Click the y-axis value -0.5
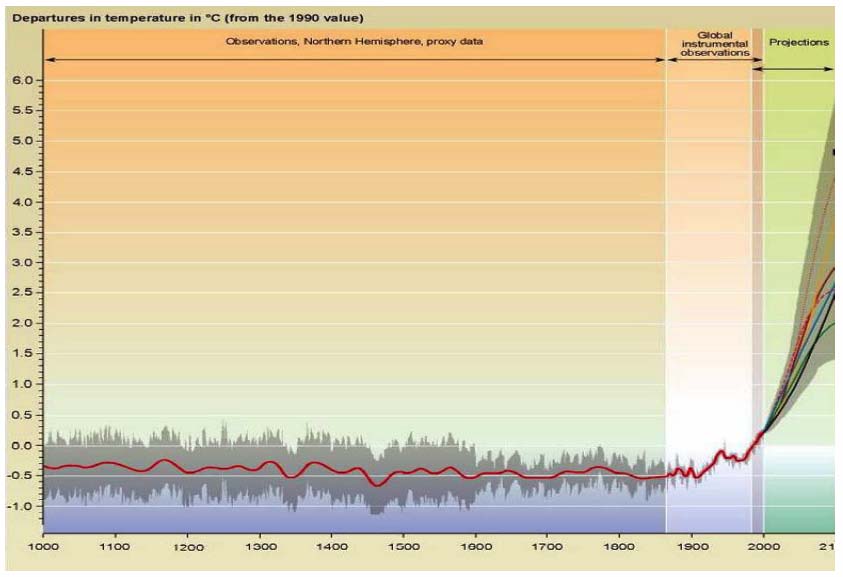The height and width of the screenshot is (577, 843). 21,475
